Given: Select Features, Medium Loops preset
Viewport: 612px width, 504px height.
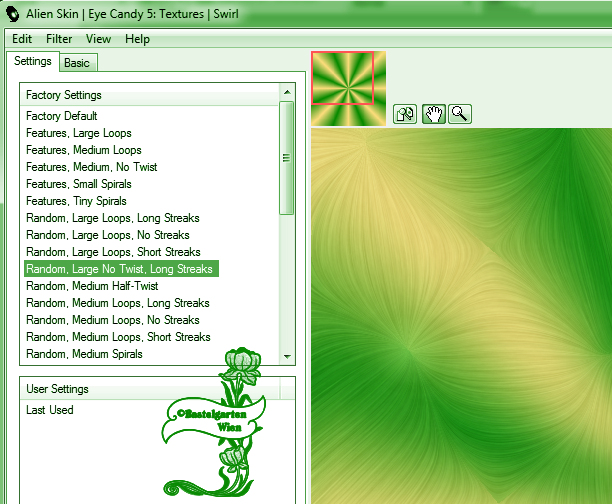Looking at the screenshot, I should [84, 150].
